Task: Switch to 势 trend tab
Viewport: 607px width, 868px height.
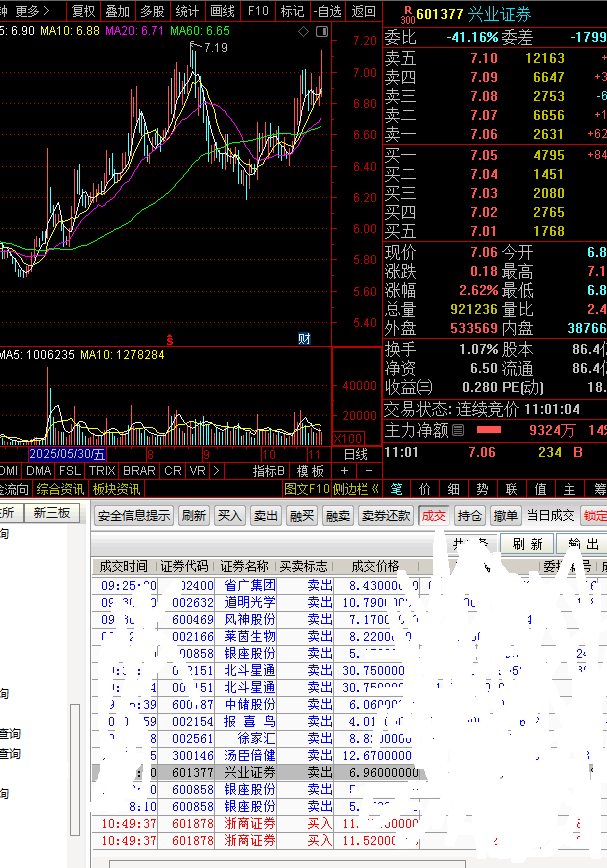Action: (483, 489)
